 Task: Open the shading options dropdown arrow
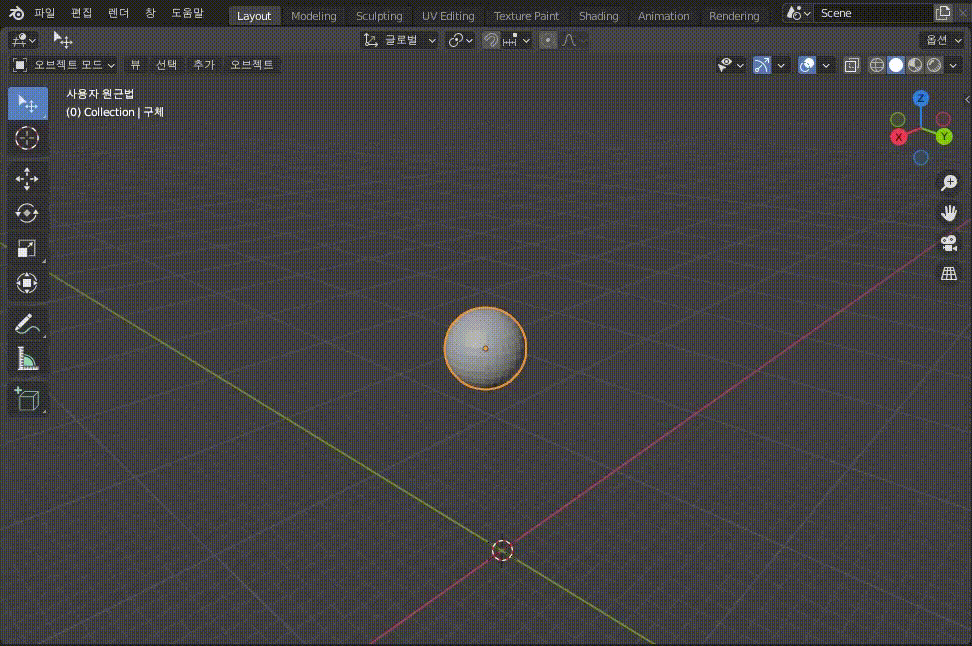[953, 65]
